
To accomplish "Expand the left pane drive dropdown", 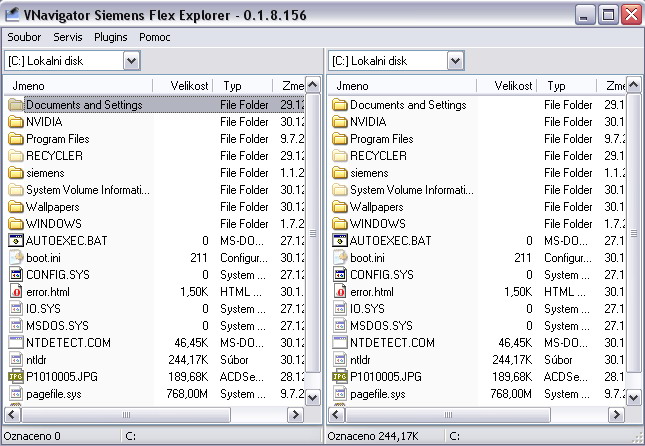I will (132, 61).
